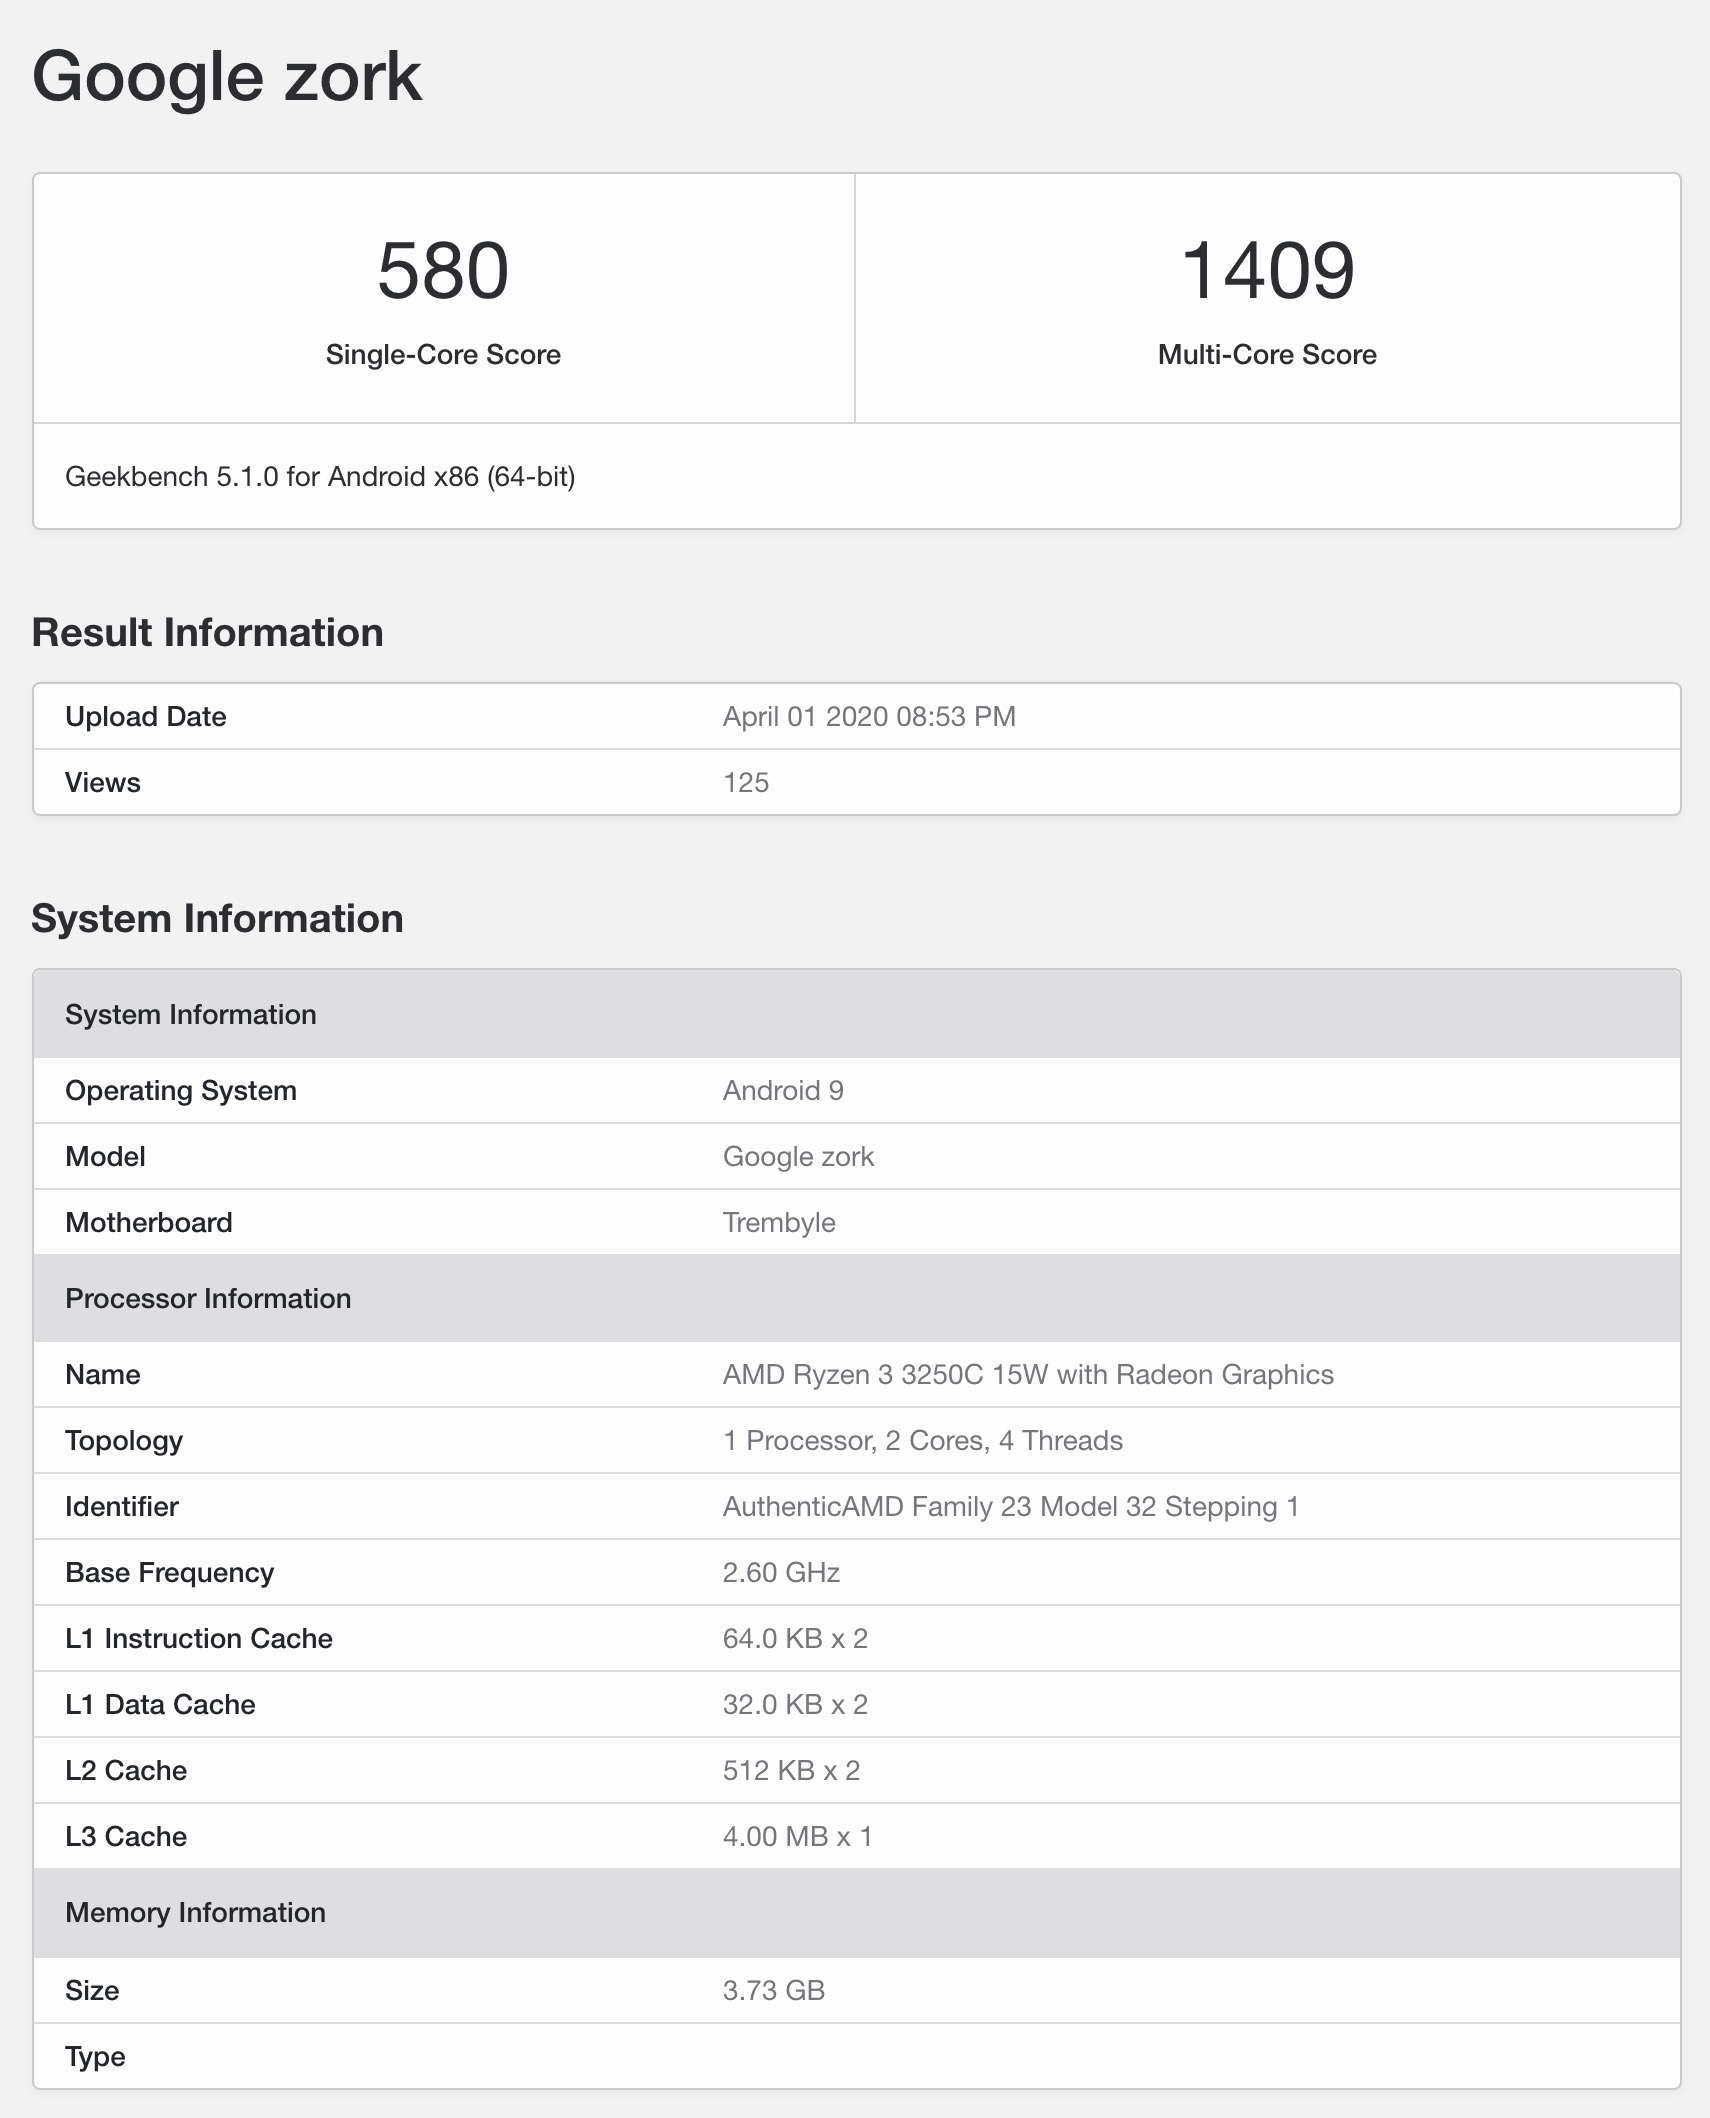Screen dimensions: 1710x2118
Task: Click the 3.73 GB memory size value
Action: click(773, 1991)
